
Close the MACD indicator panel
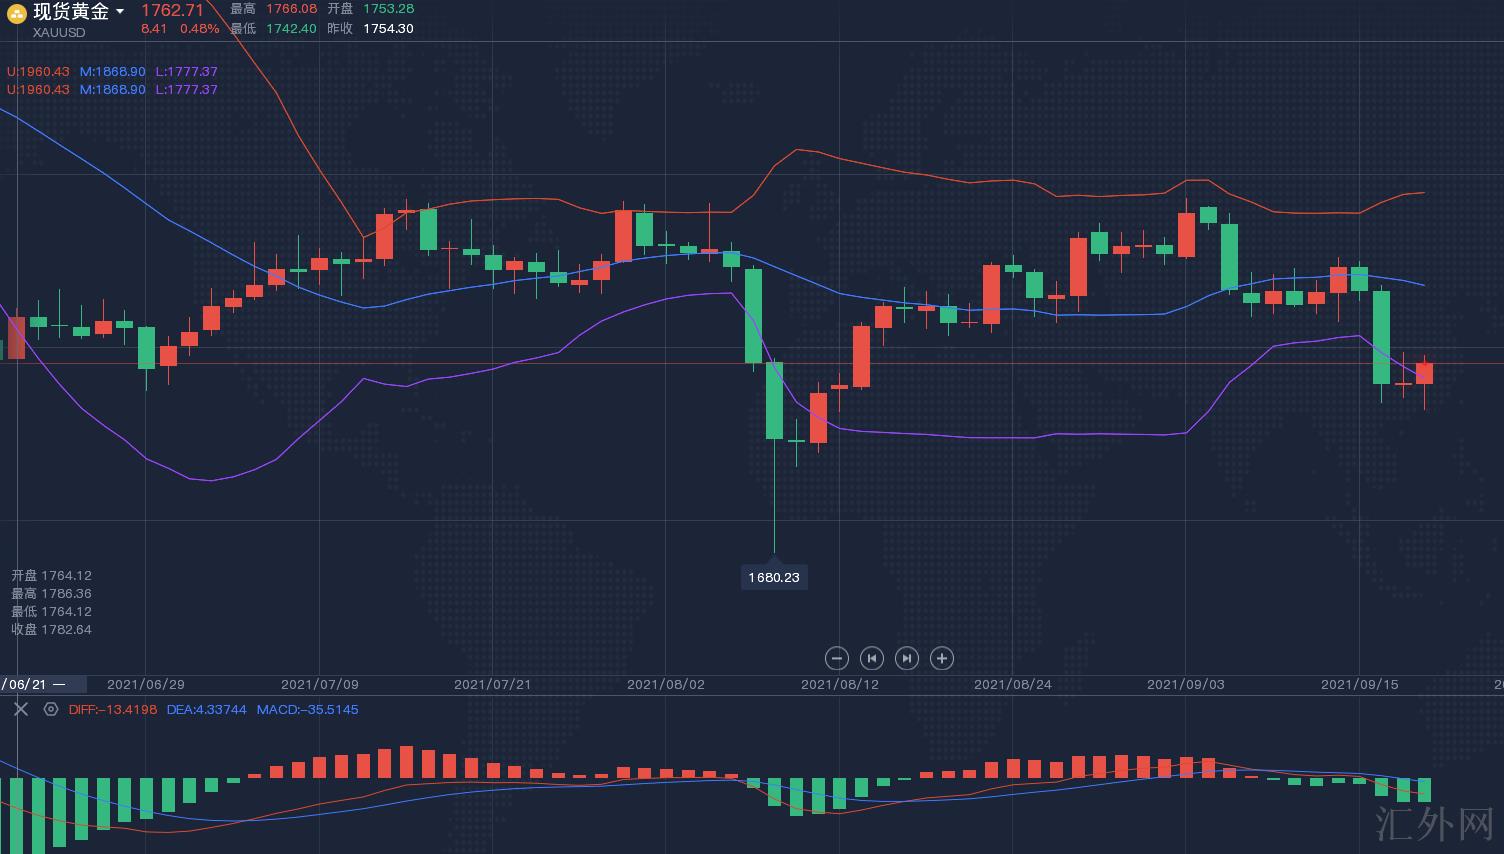click(x=21, y=709)
